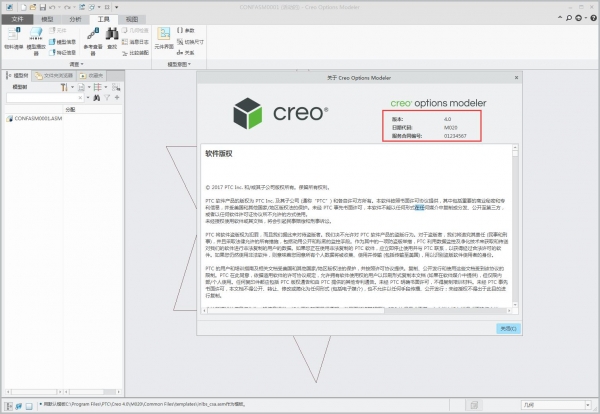The image size is (600, 414).
Task: Open the dropdown arrow beside the Undo icon
Action: tap(59, 7)
